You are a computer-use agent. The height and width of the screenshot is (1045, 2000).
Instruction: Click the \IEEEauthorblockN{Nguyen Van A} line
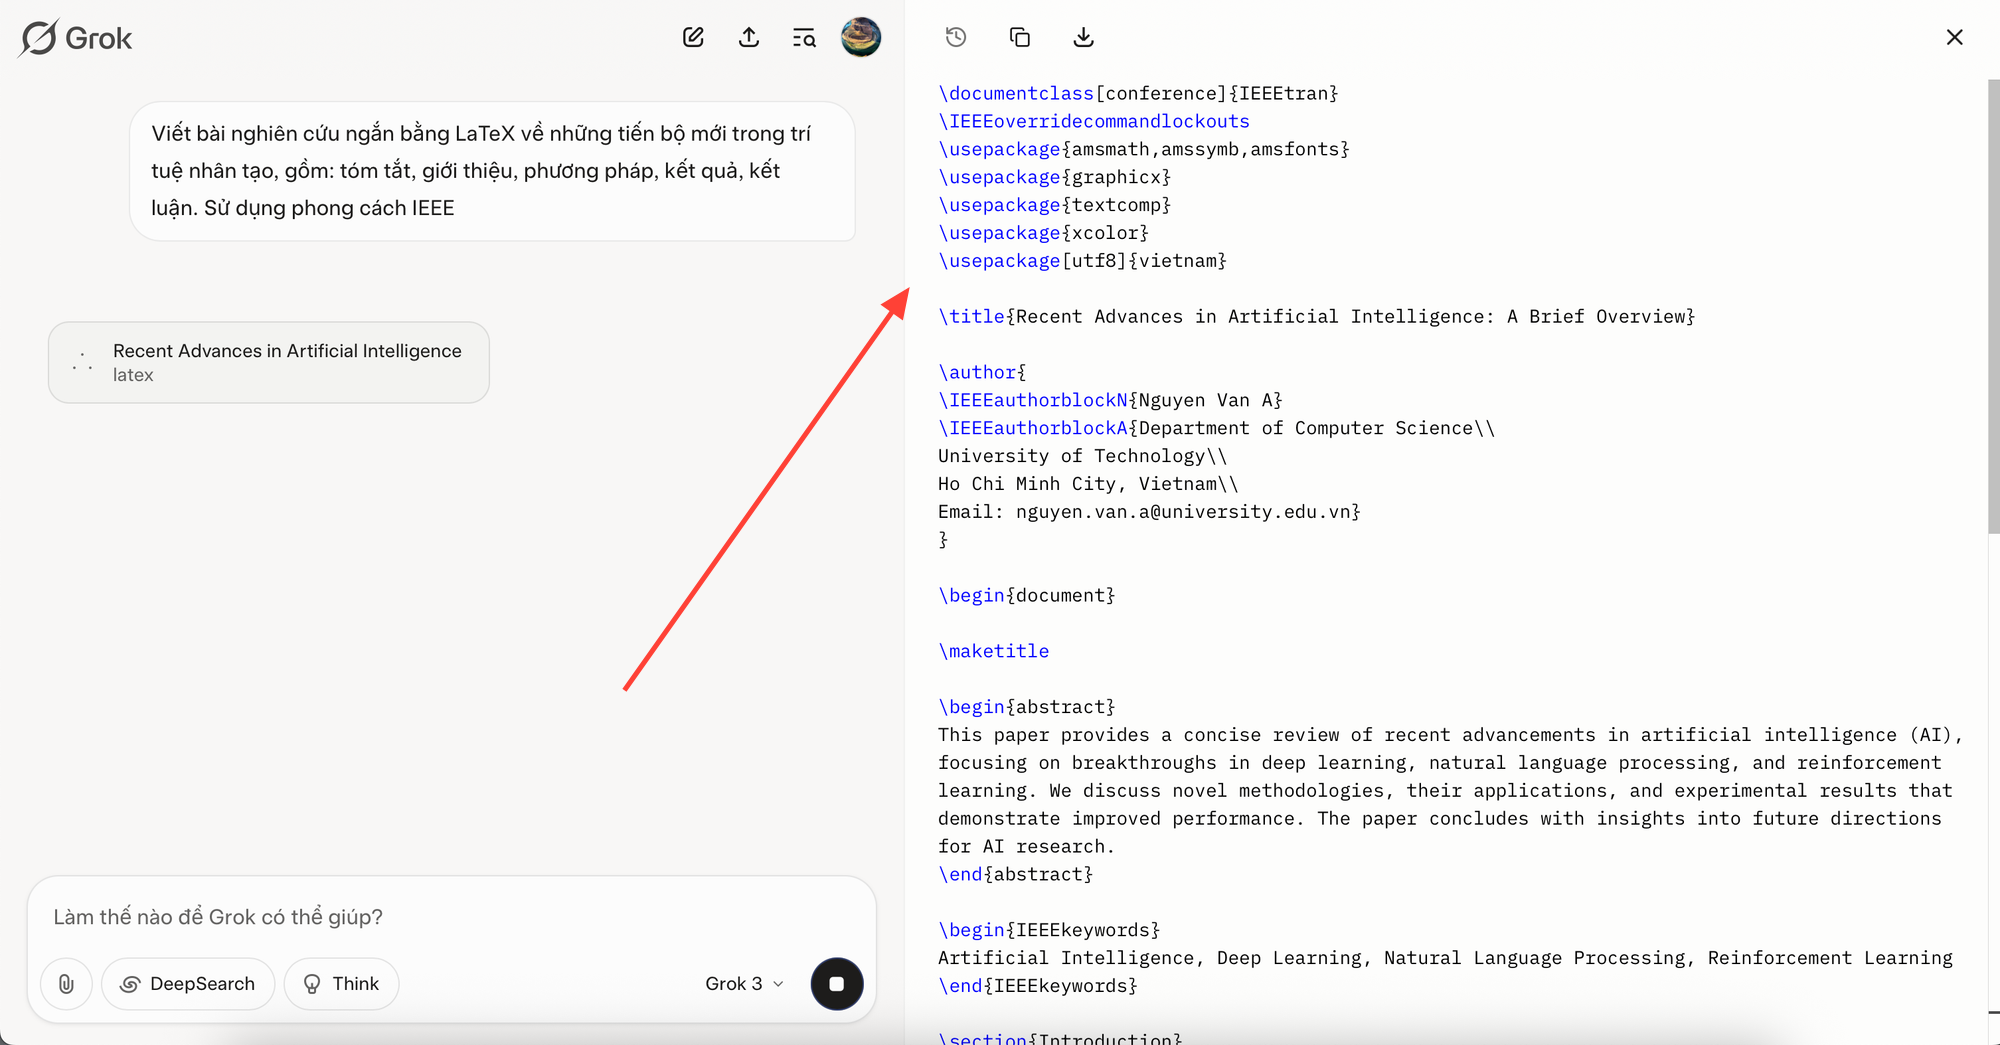(x=1110, y=400)
